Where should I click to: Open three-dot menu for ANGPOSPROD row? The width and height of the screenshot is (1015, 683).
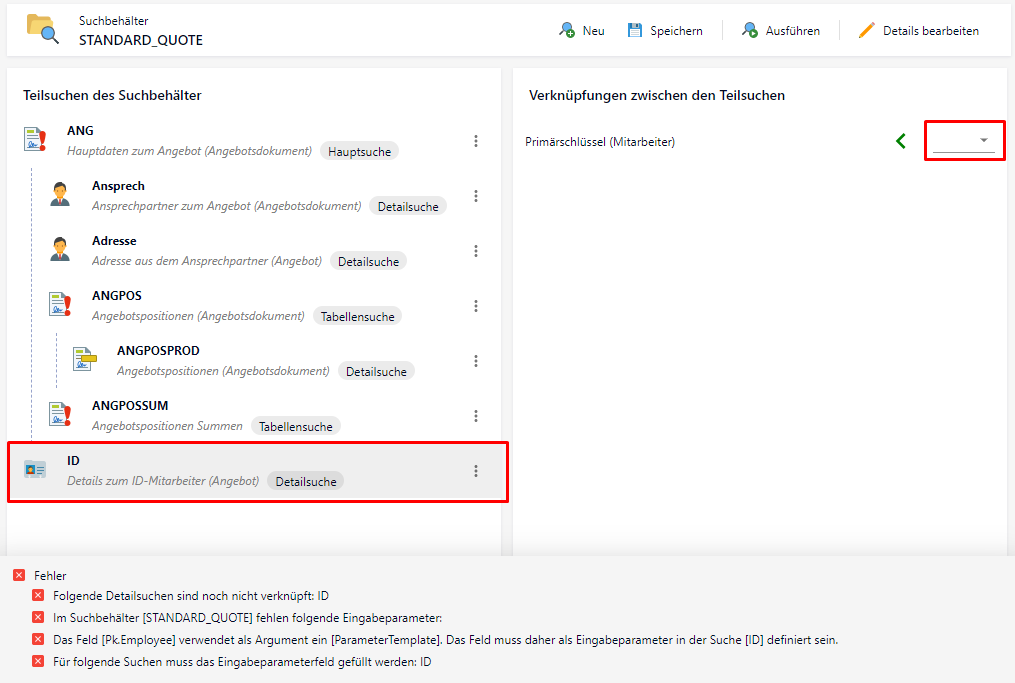tap(476, 361)
